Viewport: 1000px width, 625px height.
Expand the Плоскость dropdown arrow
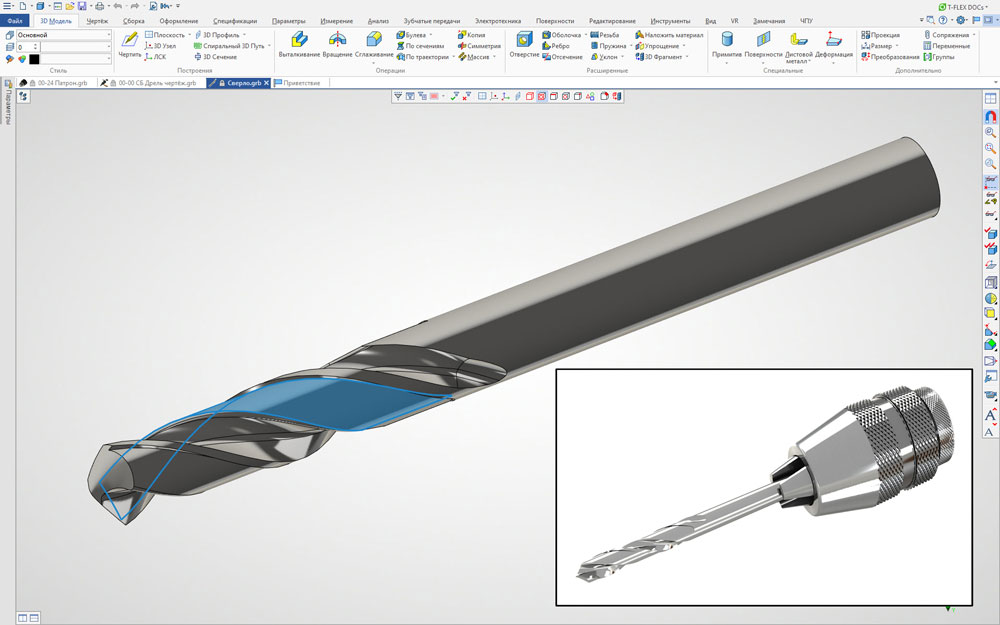[x=190, y=35]
